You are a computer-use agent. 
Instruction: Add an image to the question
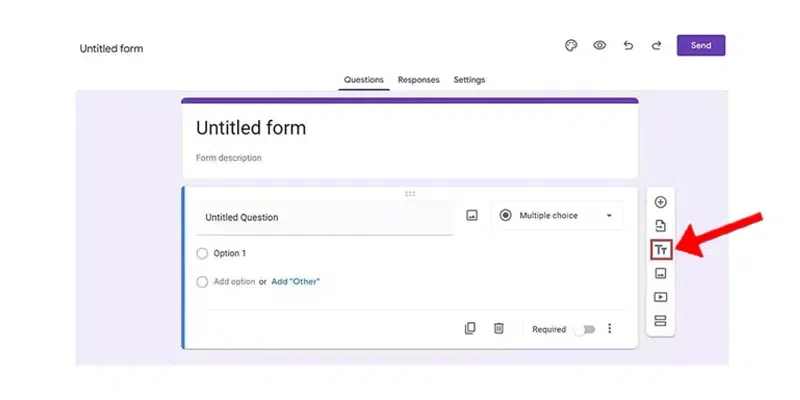(472, 215)
